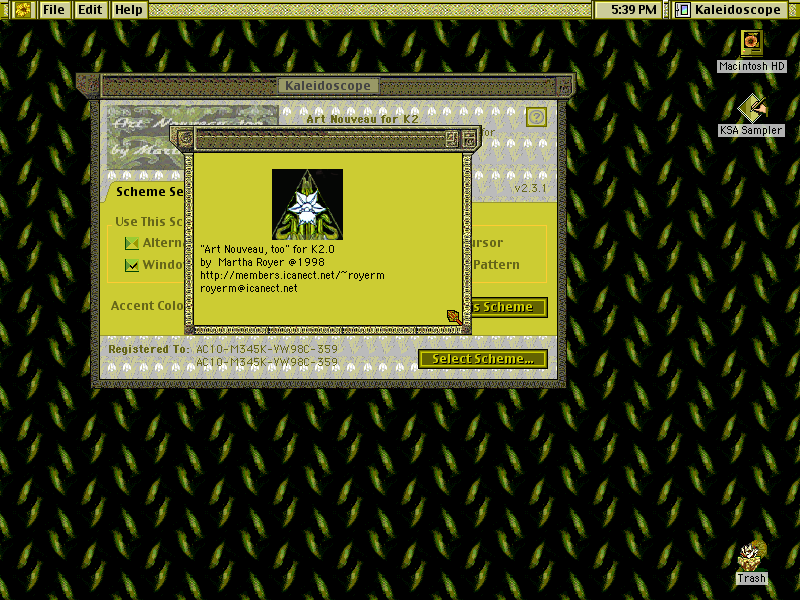
Task: Click the Select Scheme... button
Action: tap(483, 359)
